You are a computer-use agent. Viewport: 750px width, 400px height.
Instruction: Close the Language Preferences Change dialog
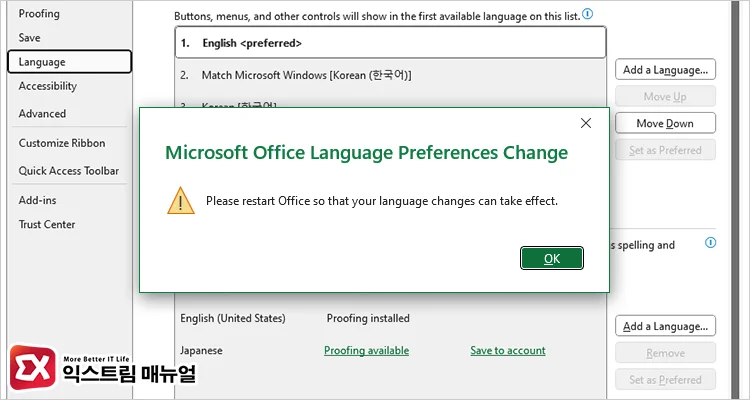pos(586,124)
